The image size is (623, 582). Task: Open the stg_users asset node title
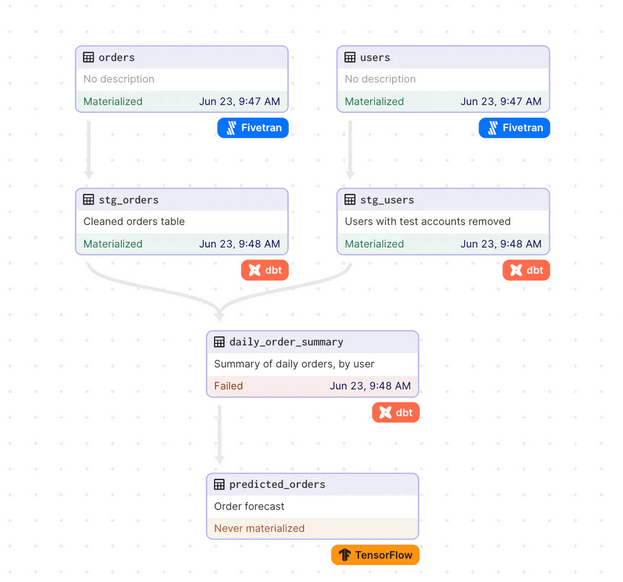coord(387,200)
